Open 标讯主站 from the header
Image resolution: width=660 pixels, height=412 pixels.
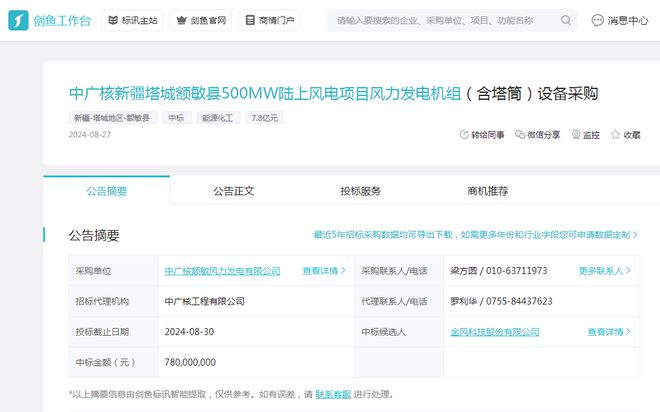tap(133, 20)
